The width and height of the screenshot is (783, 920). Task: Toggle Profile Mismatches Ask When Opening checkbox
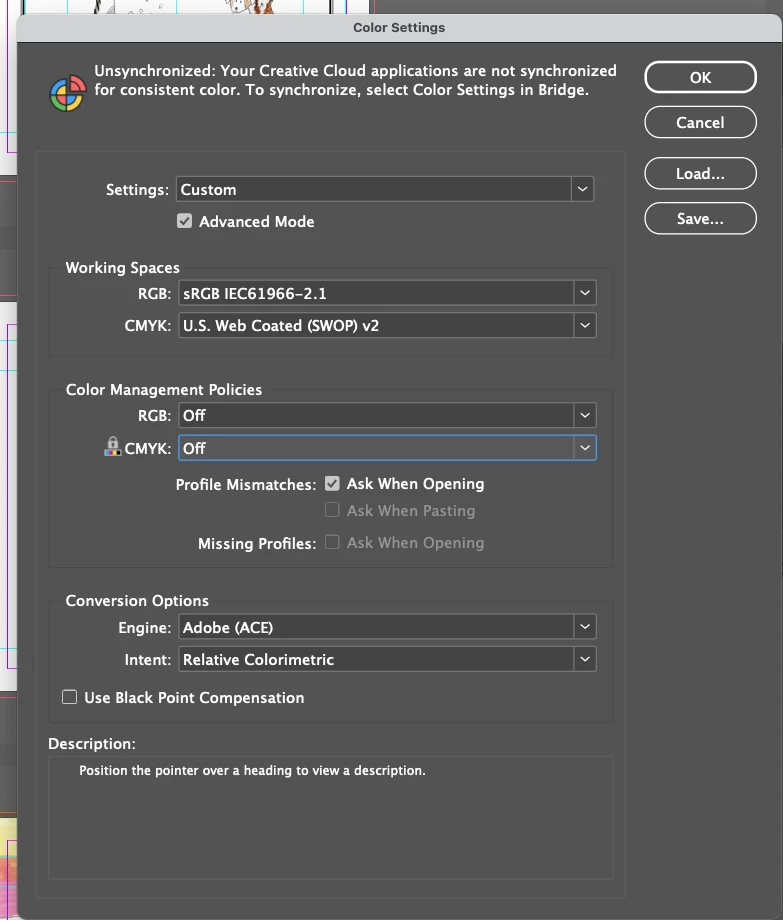click(x=333, y=483)
